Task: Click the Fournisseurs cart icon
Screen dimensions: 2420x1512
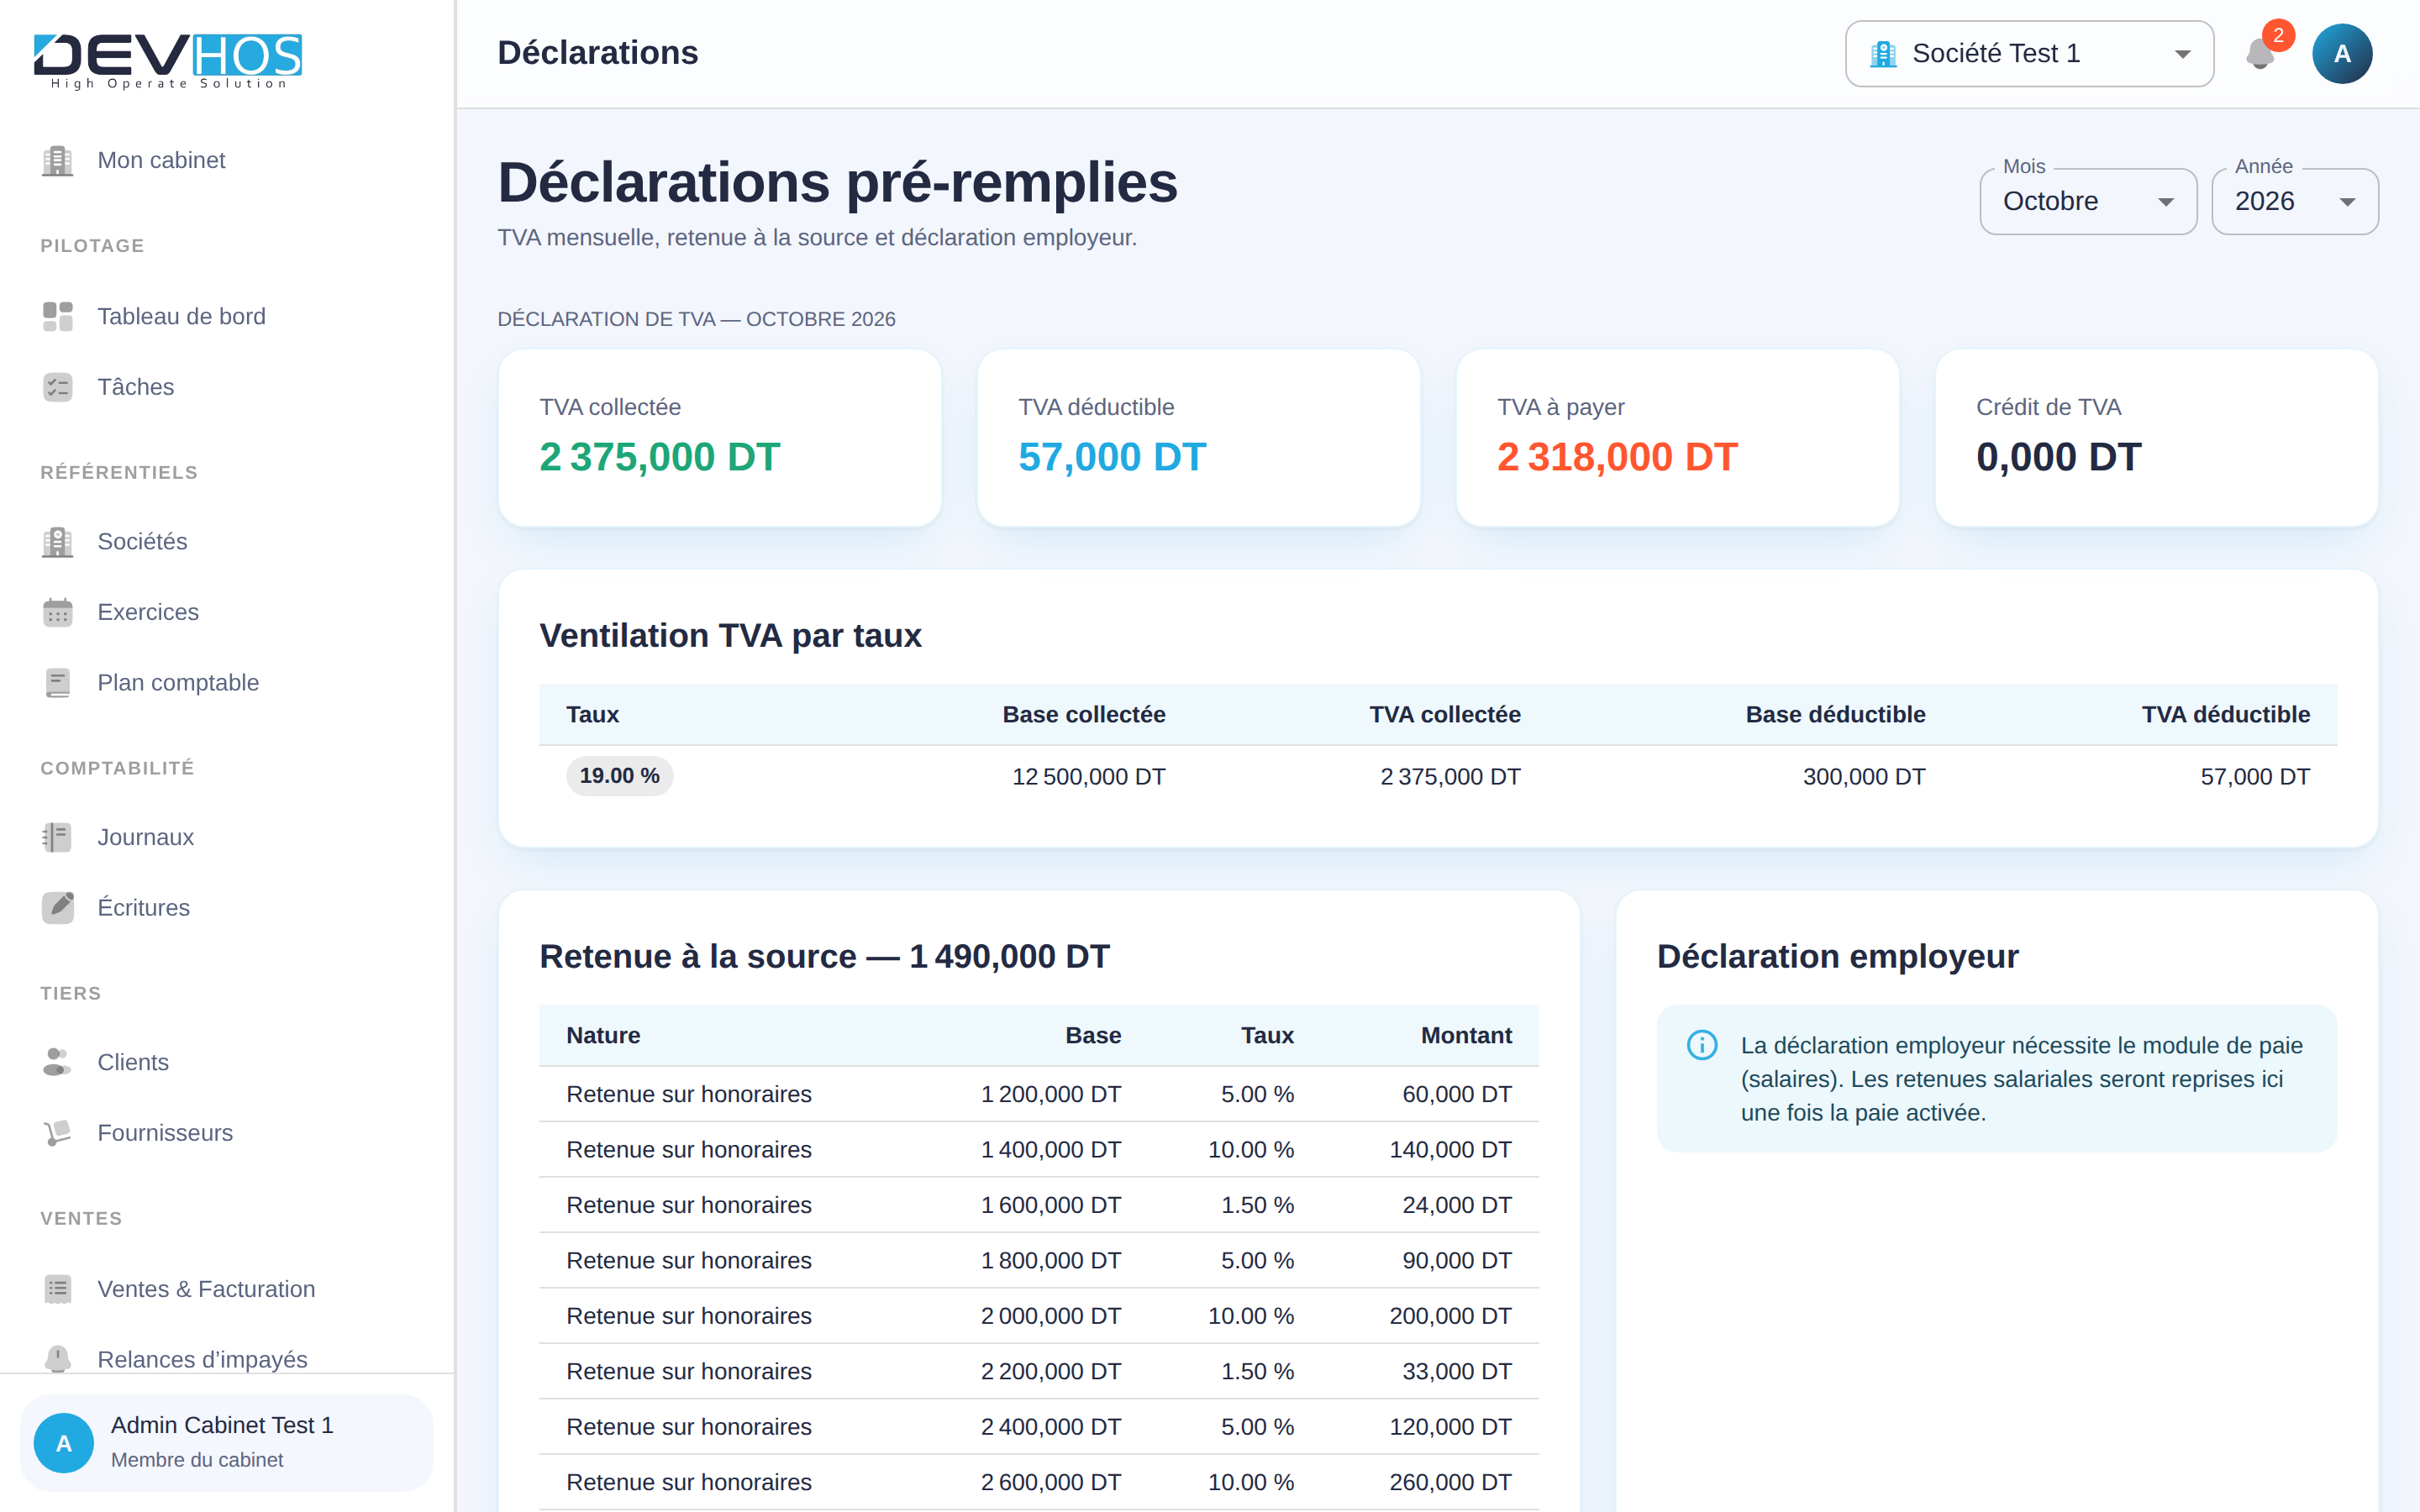Action: click(x=57, y=1133)
